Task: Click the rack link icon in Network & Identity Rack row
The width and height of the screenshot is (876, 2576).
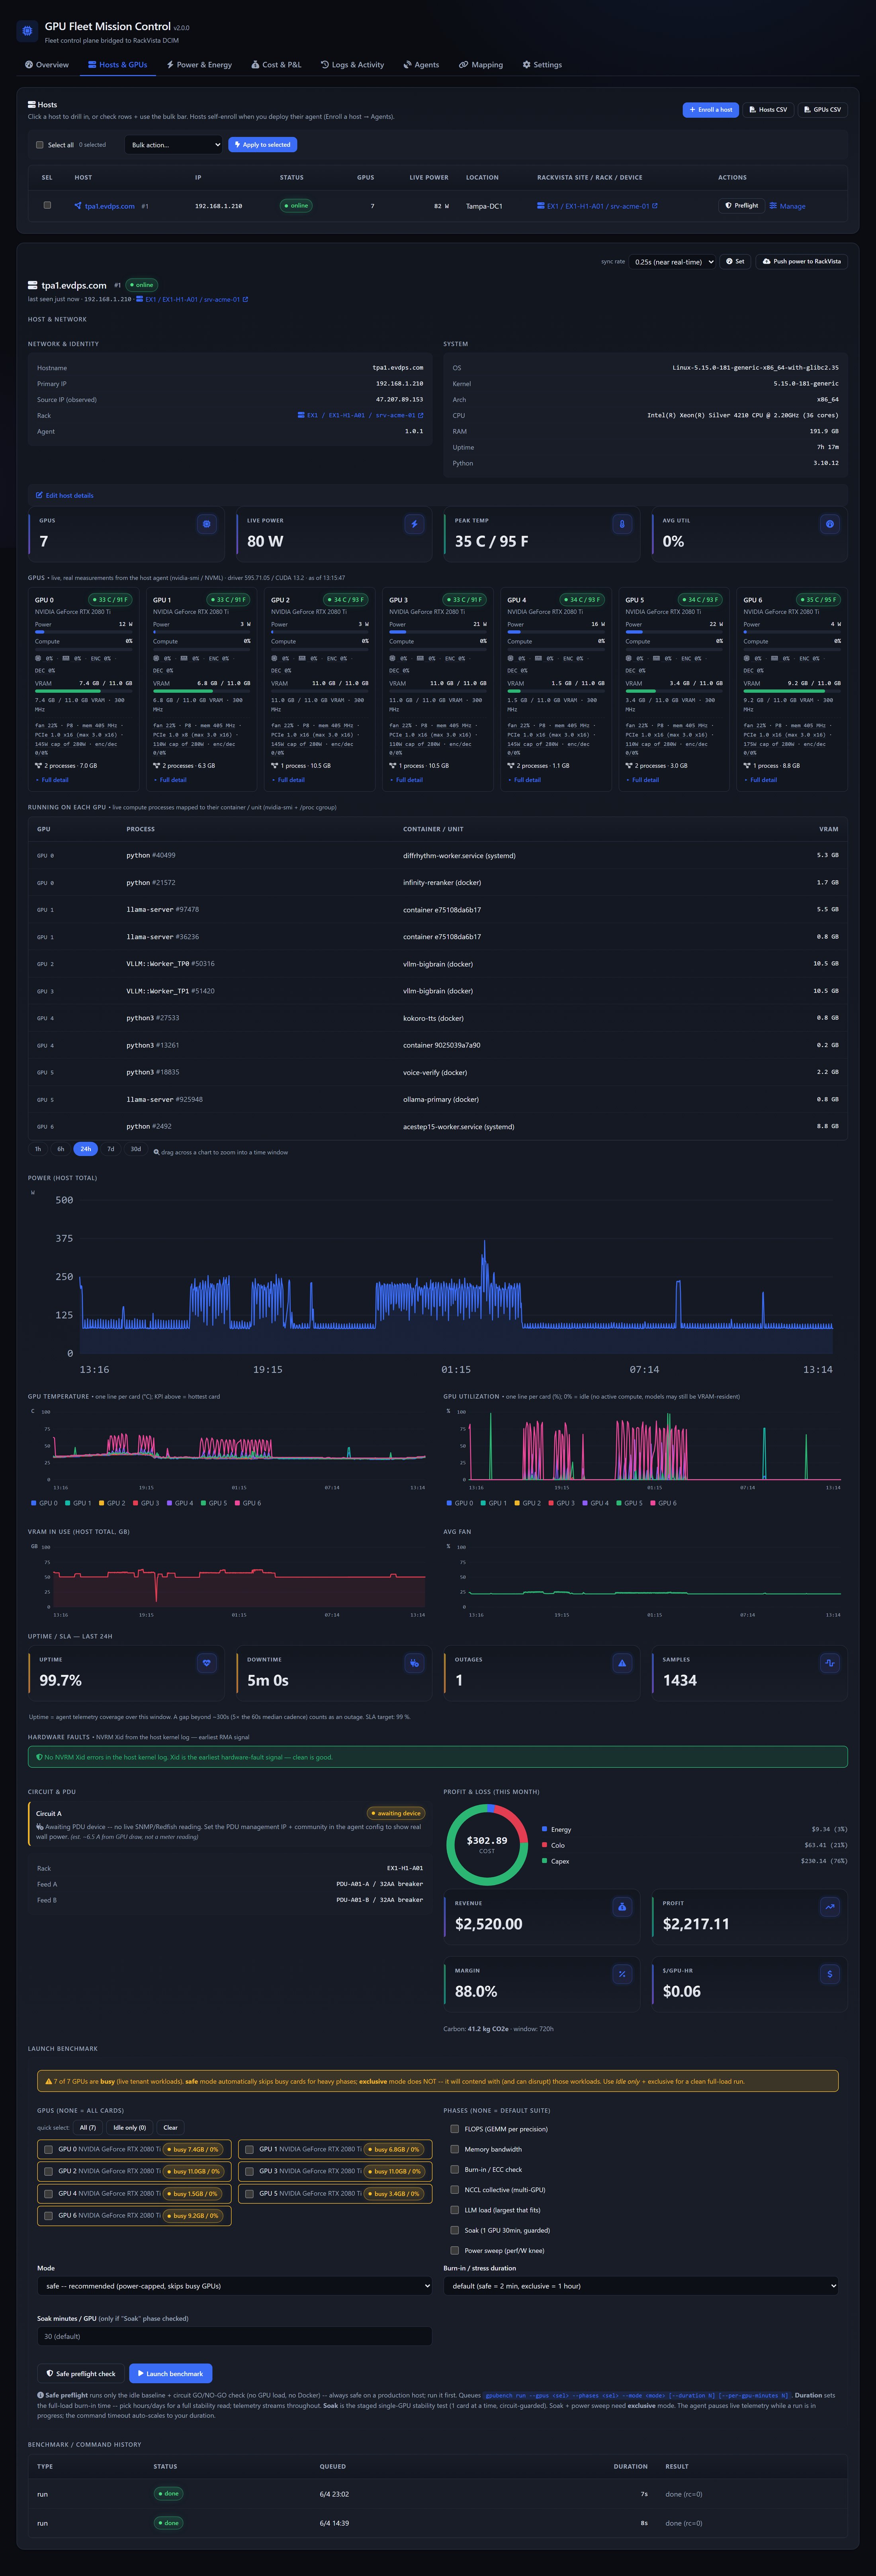Action: (301, 415)
